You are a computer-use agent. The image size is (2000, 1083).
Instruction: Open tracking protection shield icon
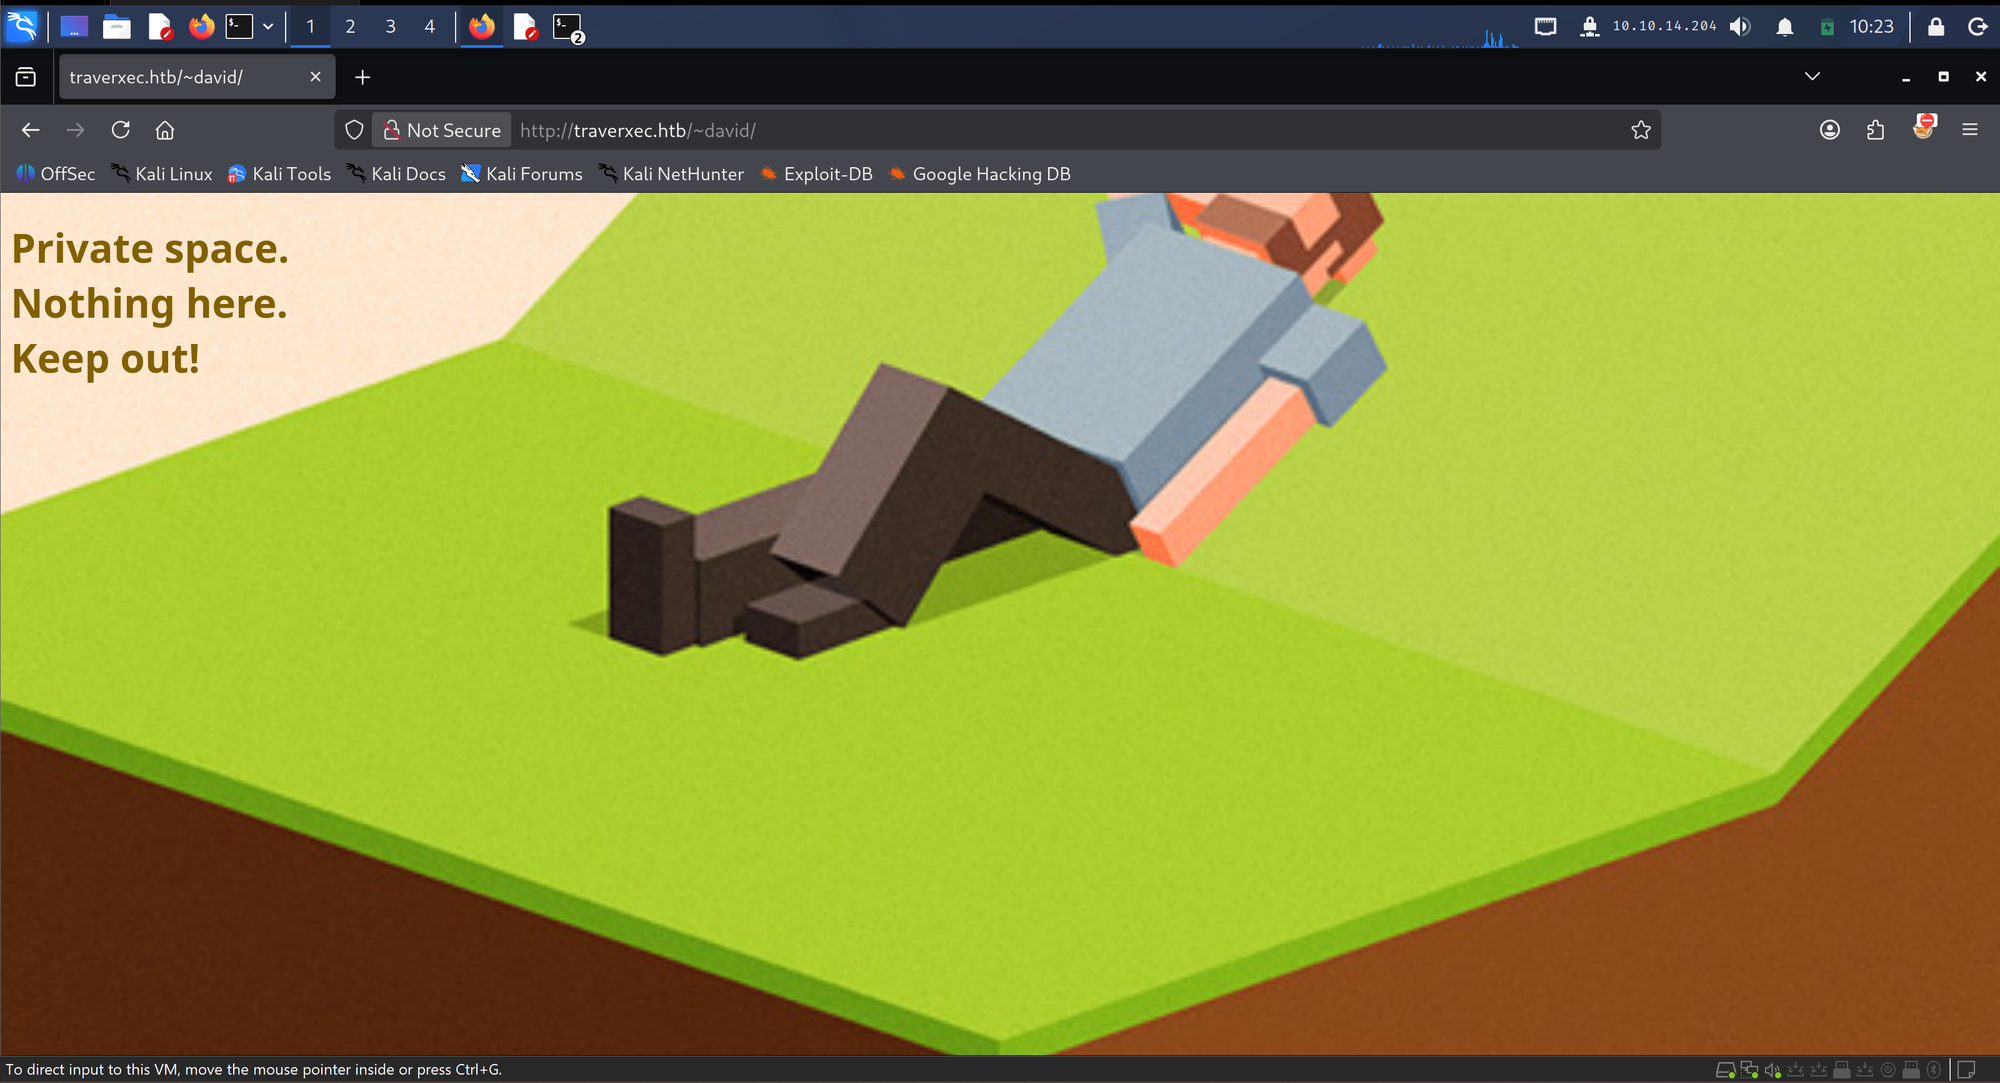pyautogui.click(x=354, y=130)
